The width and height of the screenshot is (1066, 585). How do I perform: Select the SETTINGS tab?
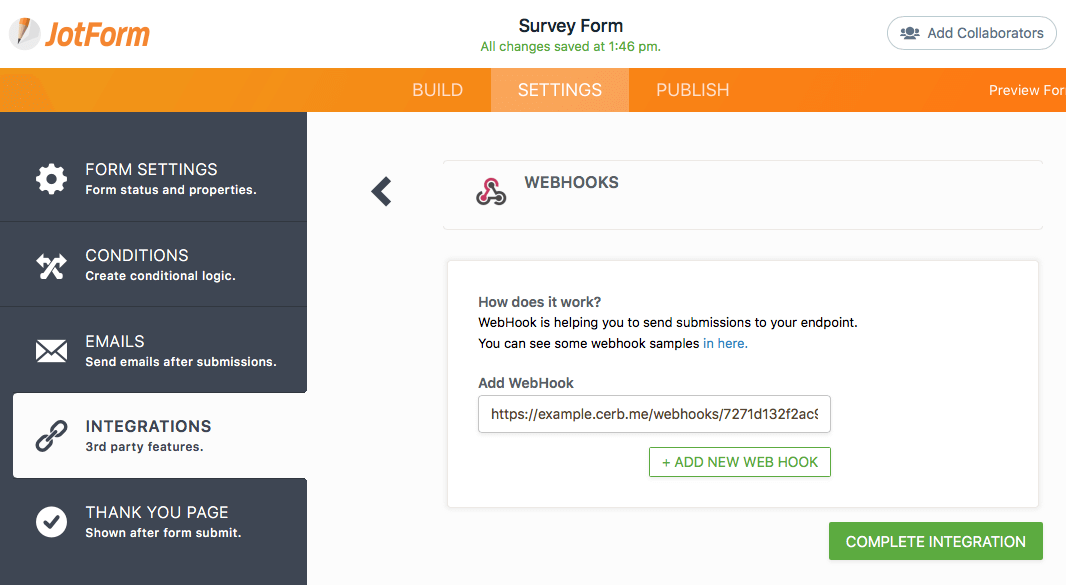click(560, 90)
